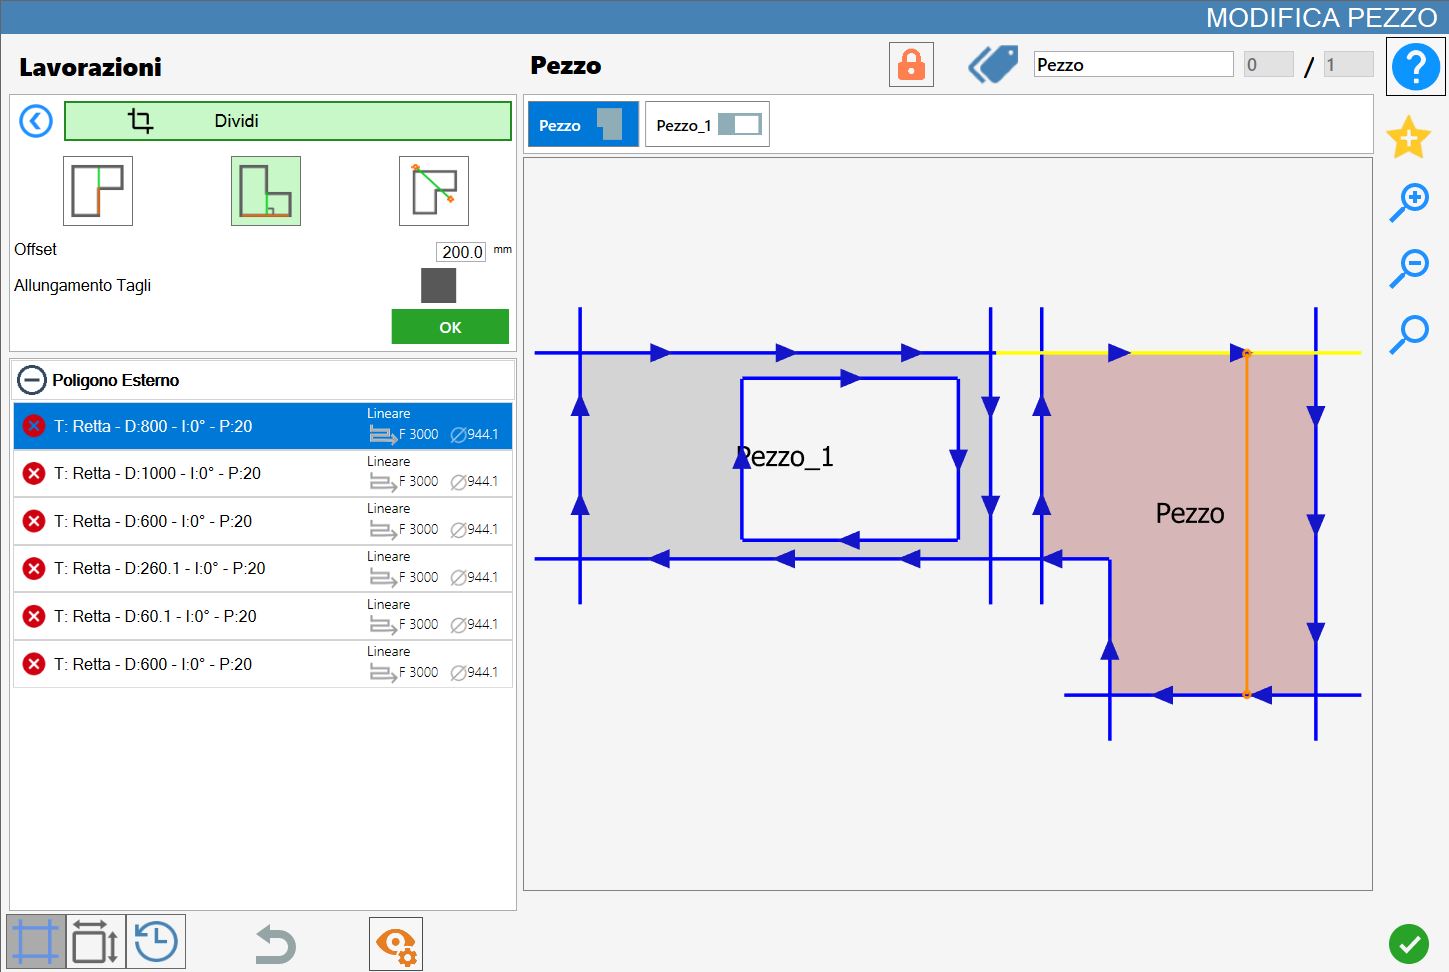Click the Offset value field
This screenshot has height=972, width=1449.
pyautogui.click(x=461, y=252)
